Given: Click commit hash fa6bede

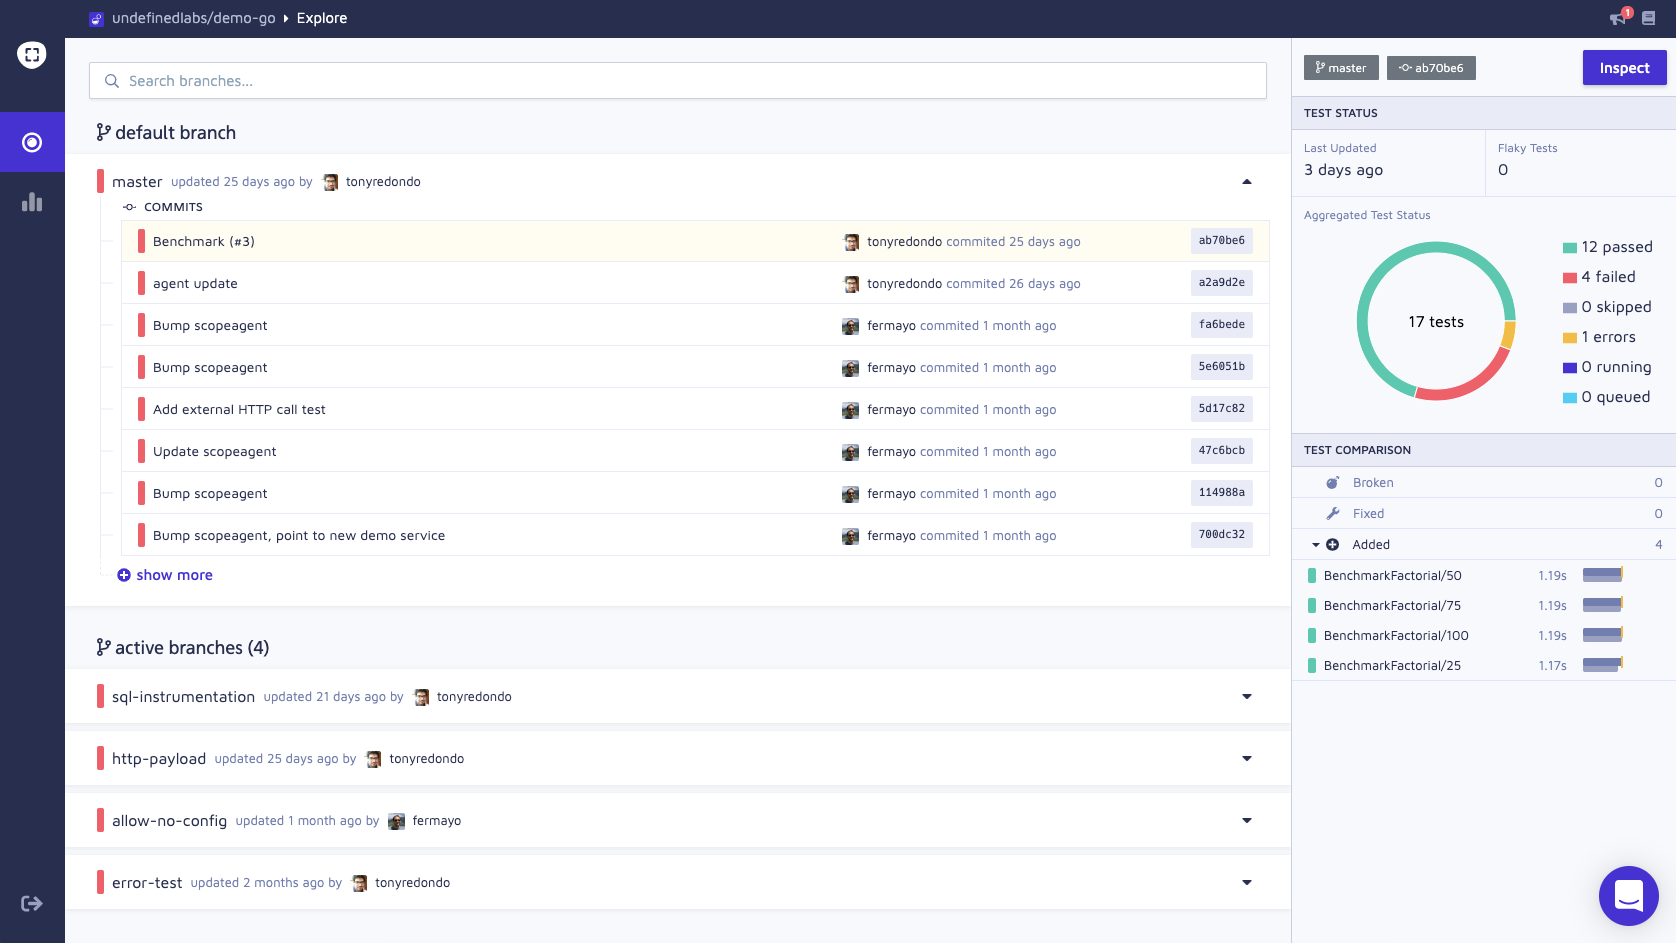Looking at the screenshot, I should point(1222,325).
